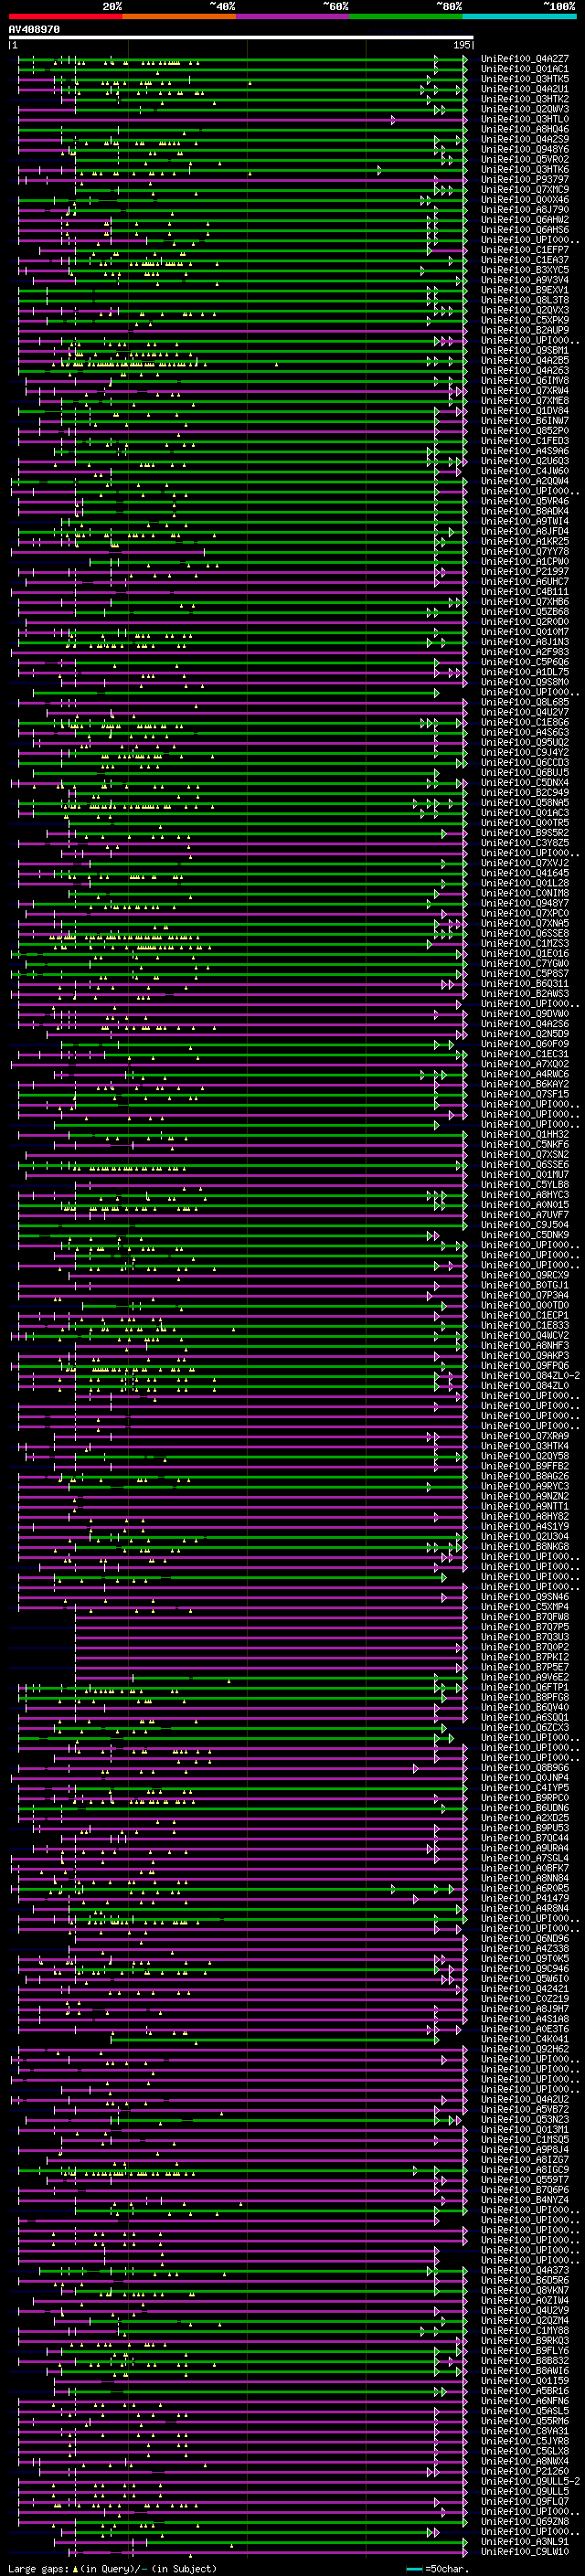Click the alignment bar for UniRef100_Q4A2Z7
The image size is (585, 2576).
[x=243, y=59]
